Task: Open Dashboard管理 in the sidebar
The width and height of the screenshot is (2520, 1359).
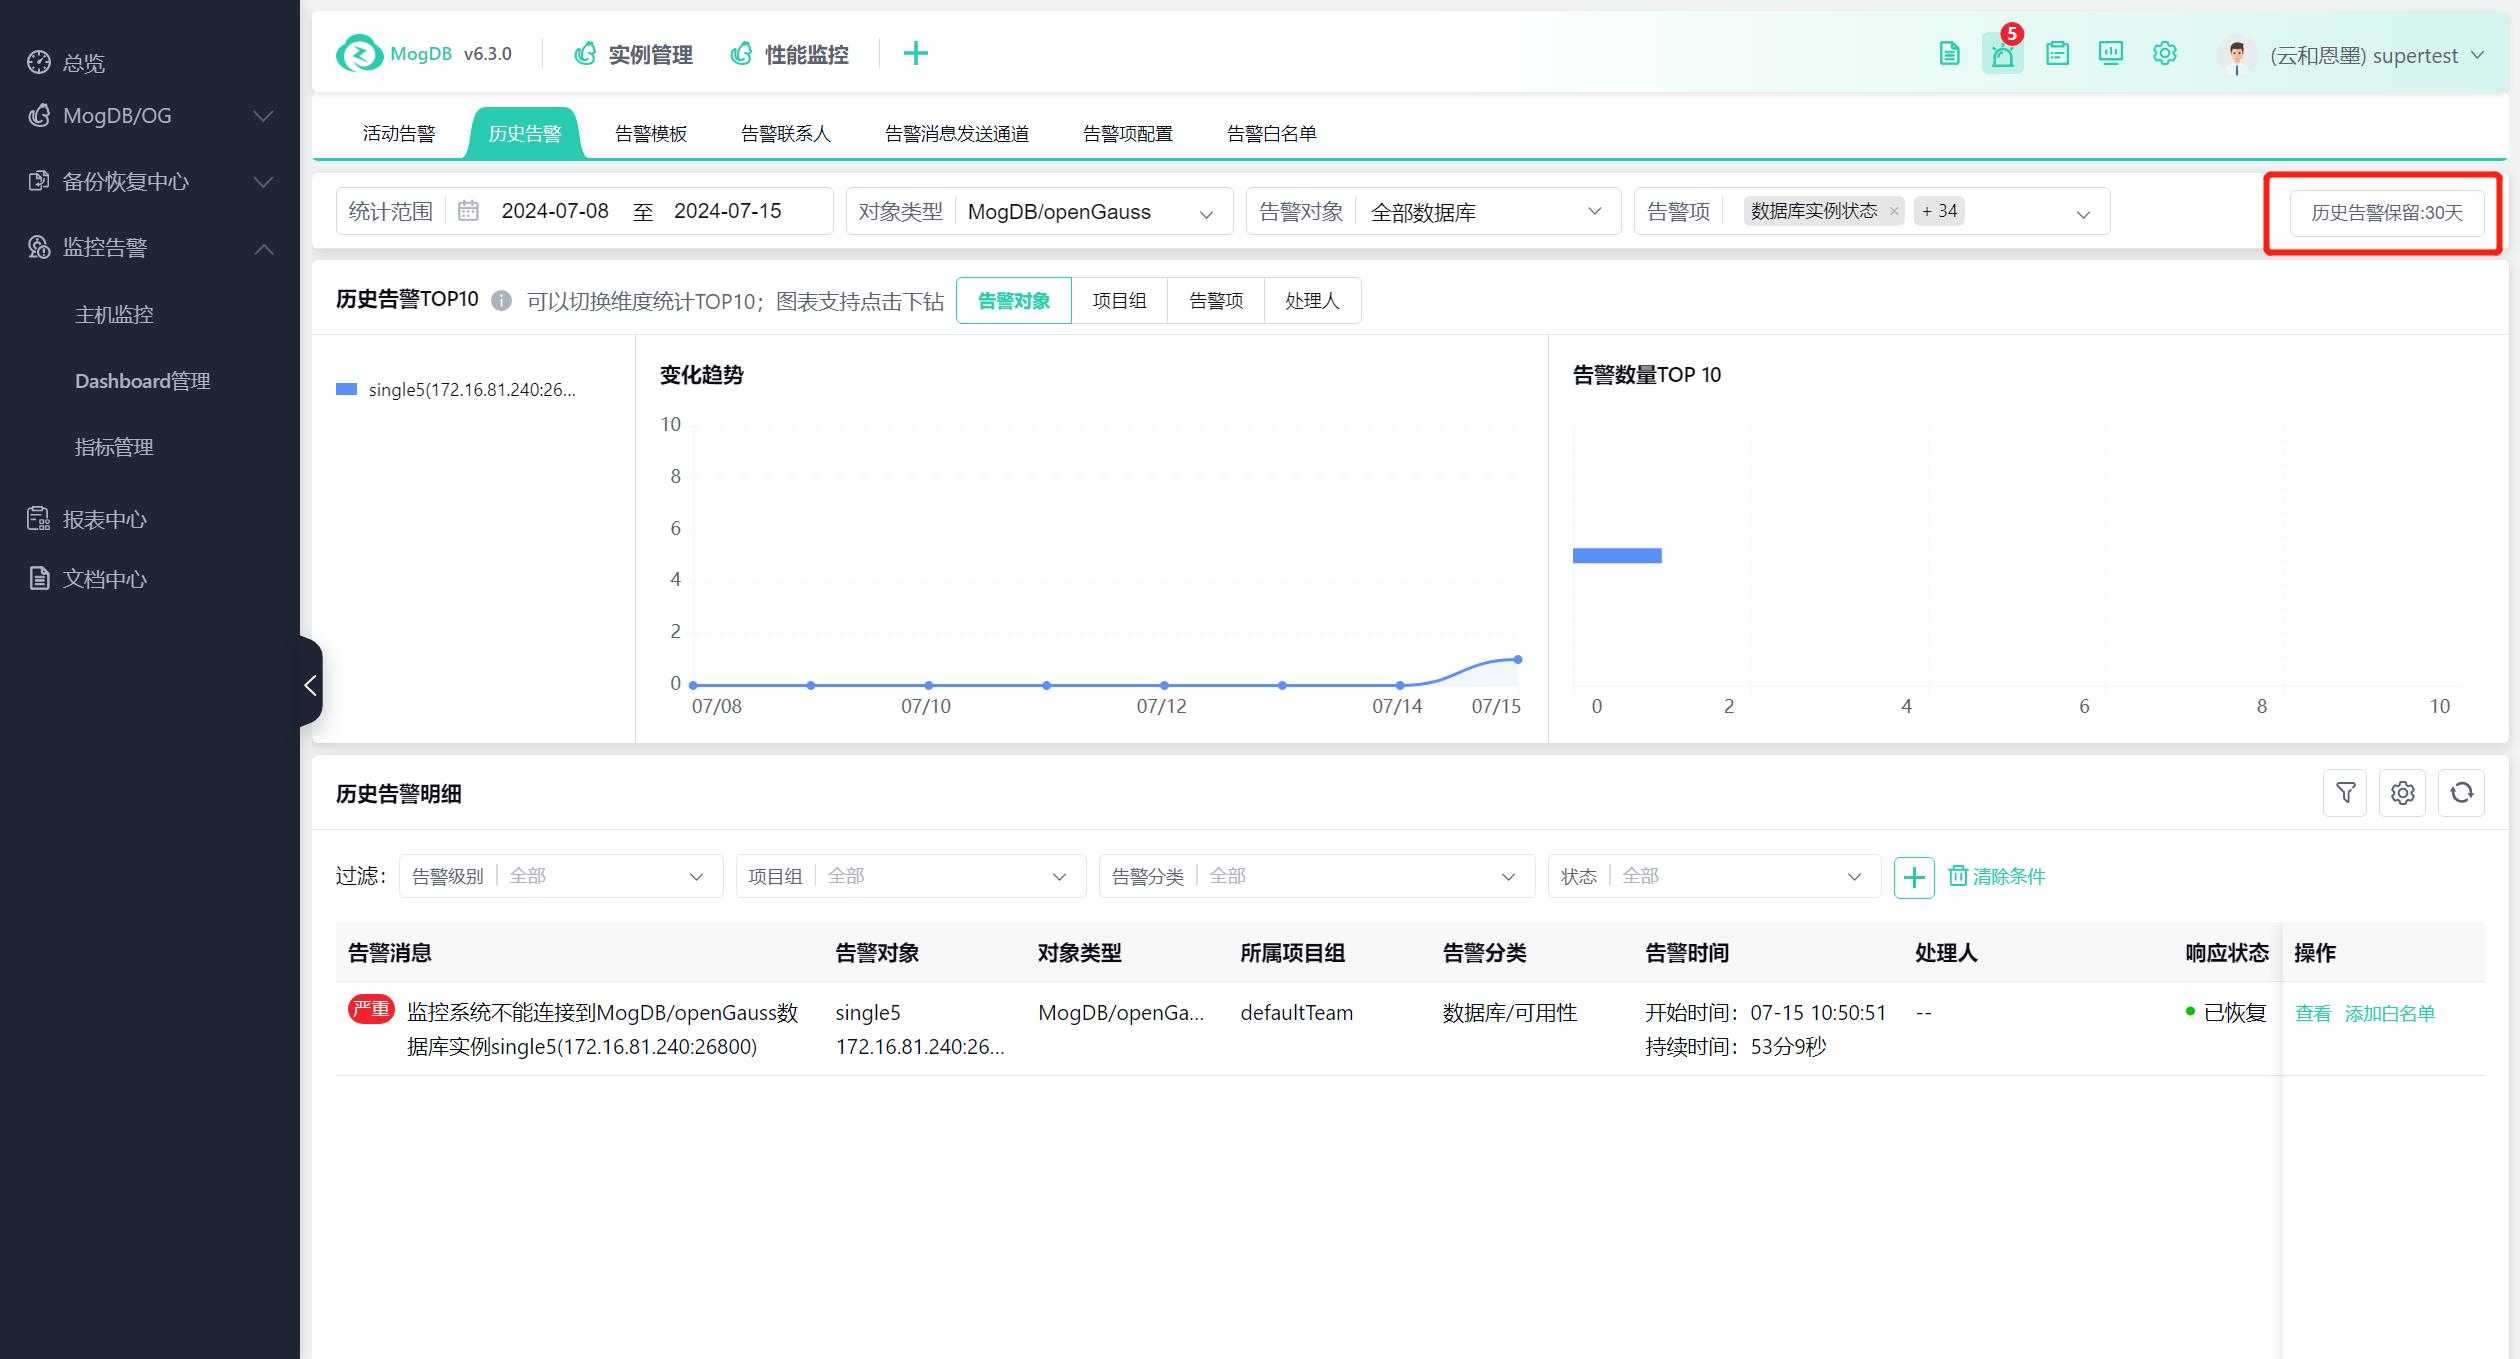Action: click(142, 381)
